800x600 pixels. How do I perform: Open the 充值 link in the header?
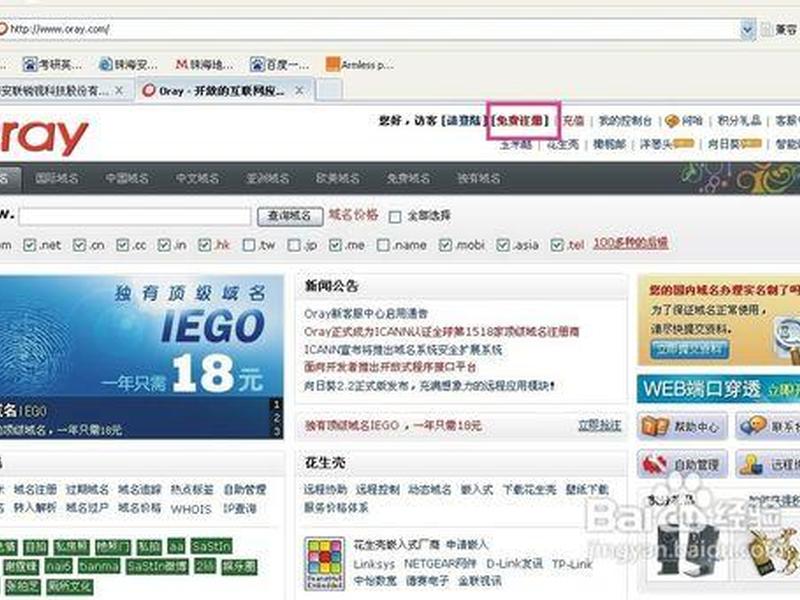(x=573, y=121)
